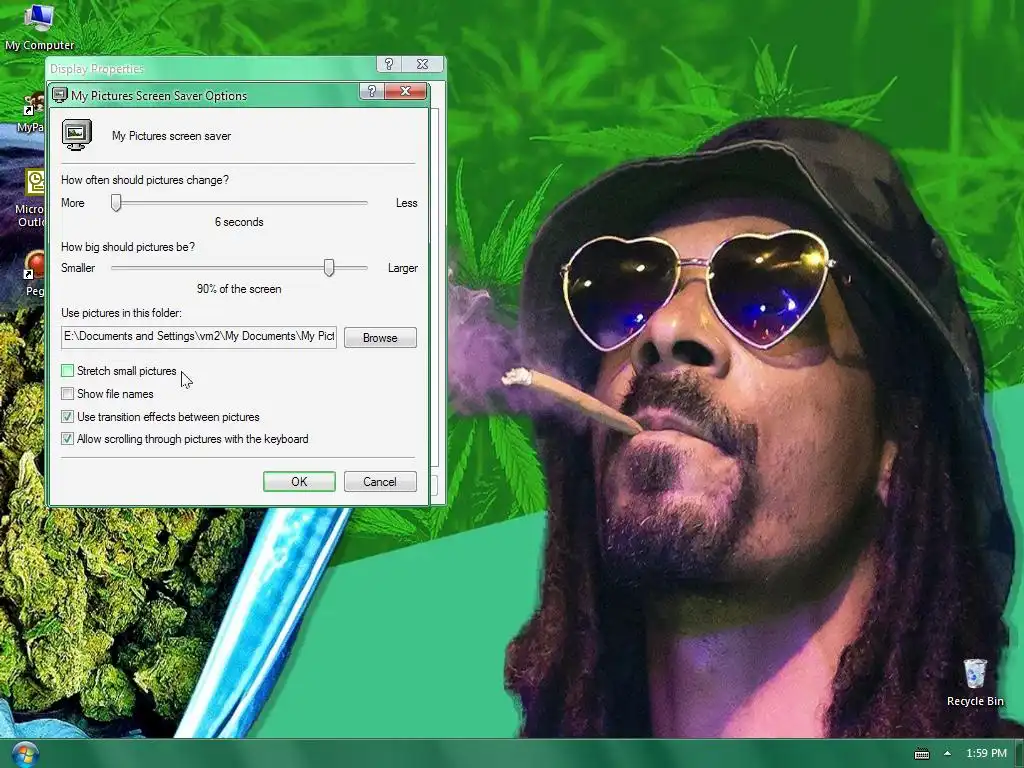The height and width of the screenshot is (768, 1024).
Task: Click the help button of Display Properties window
Action: 389,64
